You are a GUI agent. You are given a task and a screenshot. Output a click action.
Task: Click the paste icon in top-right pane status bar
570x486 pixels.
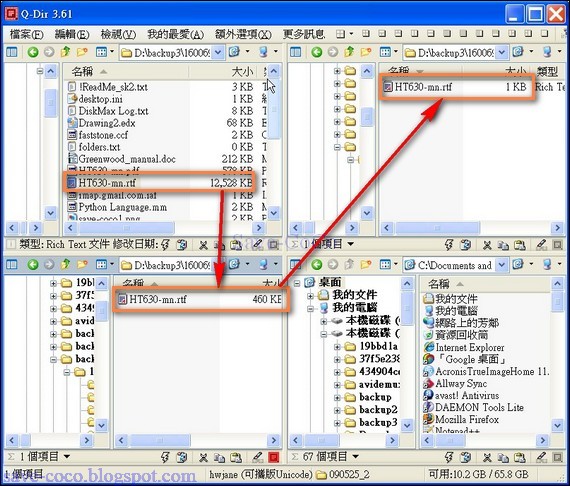520,245
